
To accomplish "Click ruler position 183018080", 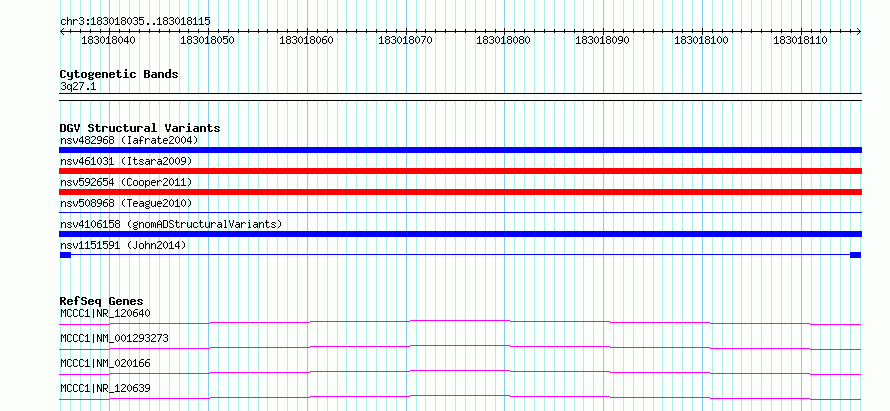I will click(x=504, y=40).
